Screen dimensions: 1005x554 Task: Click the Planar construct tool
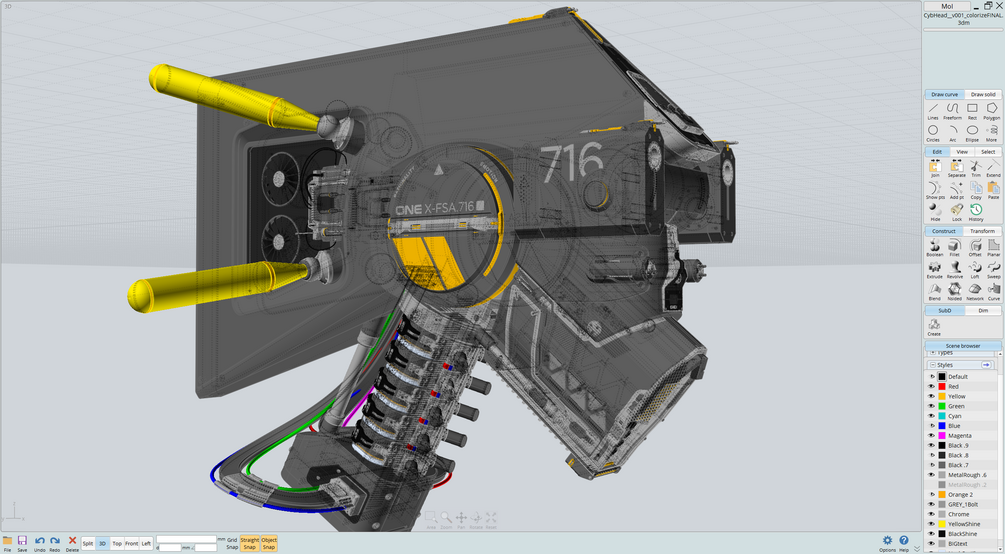click(993, 248)
